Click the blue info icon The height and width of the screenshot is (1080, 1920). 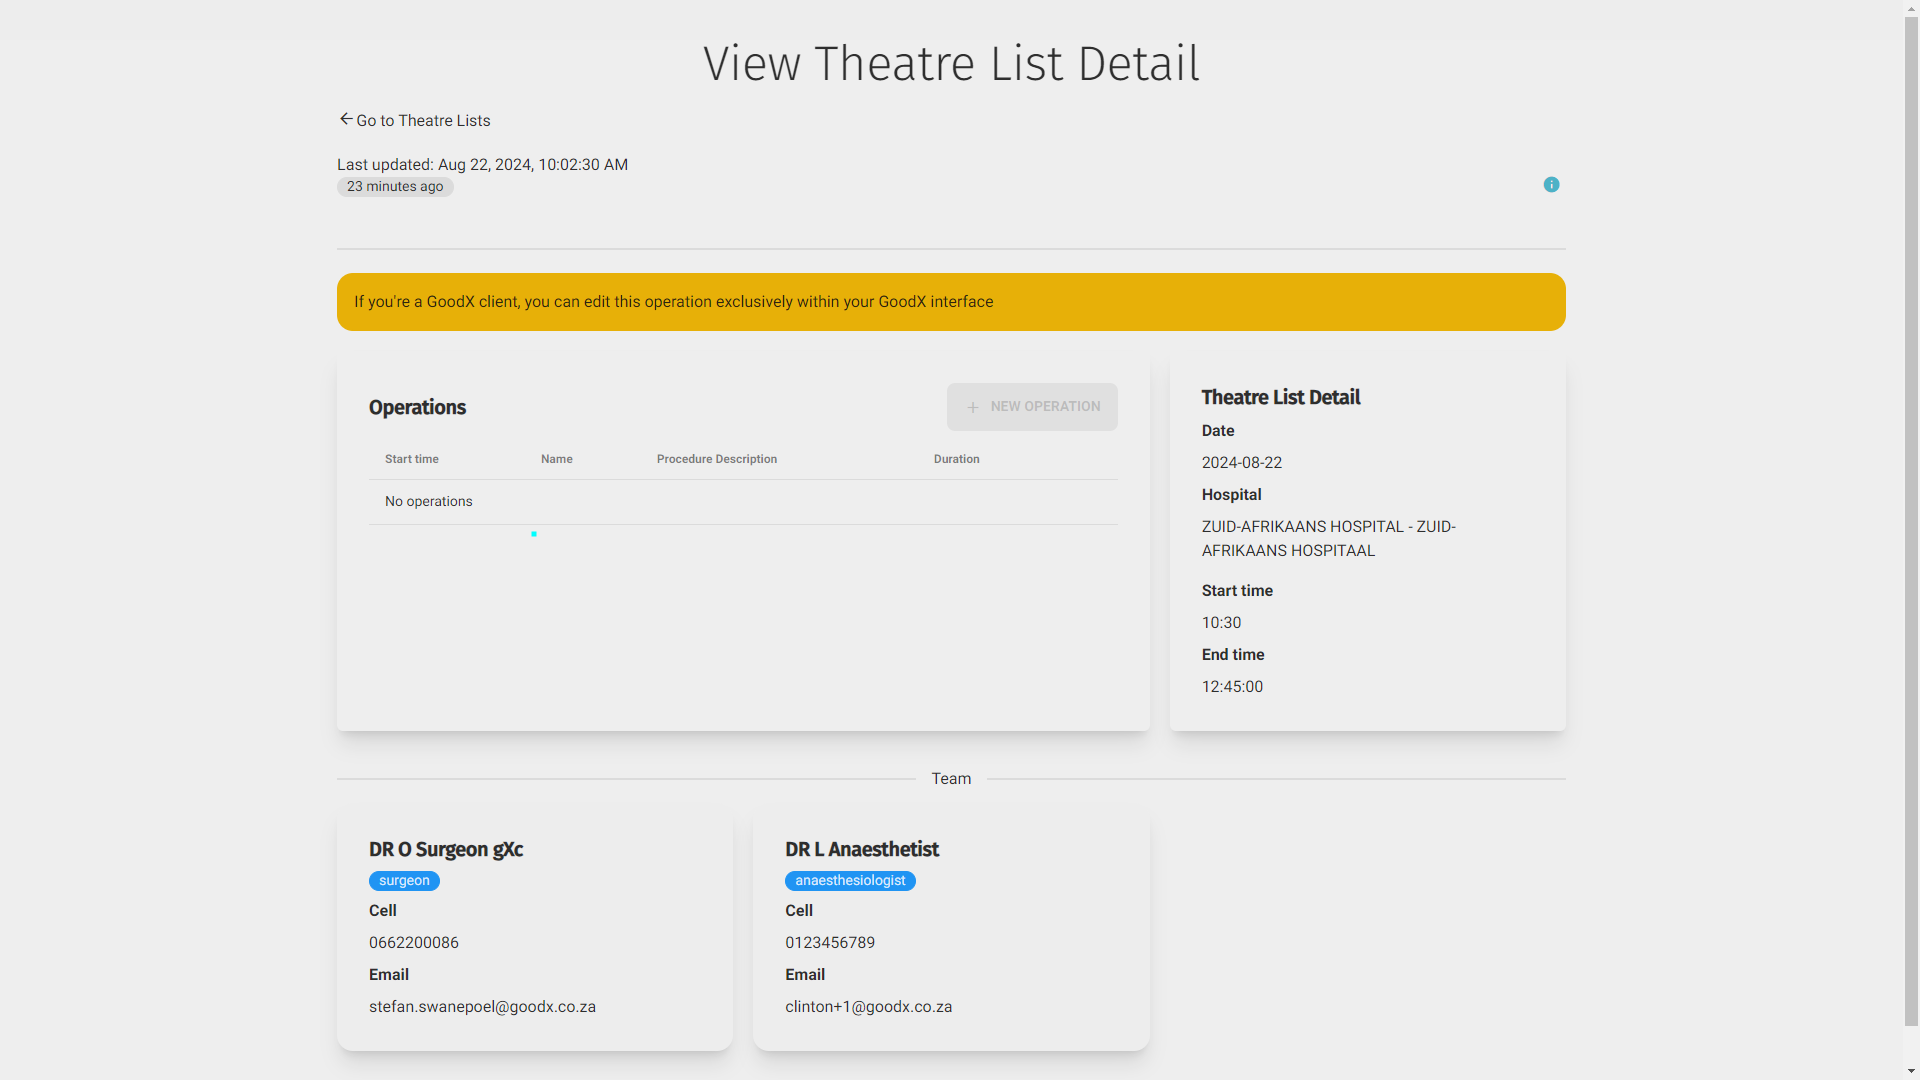(1551, 185)
